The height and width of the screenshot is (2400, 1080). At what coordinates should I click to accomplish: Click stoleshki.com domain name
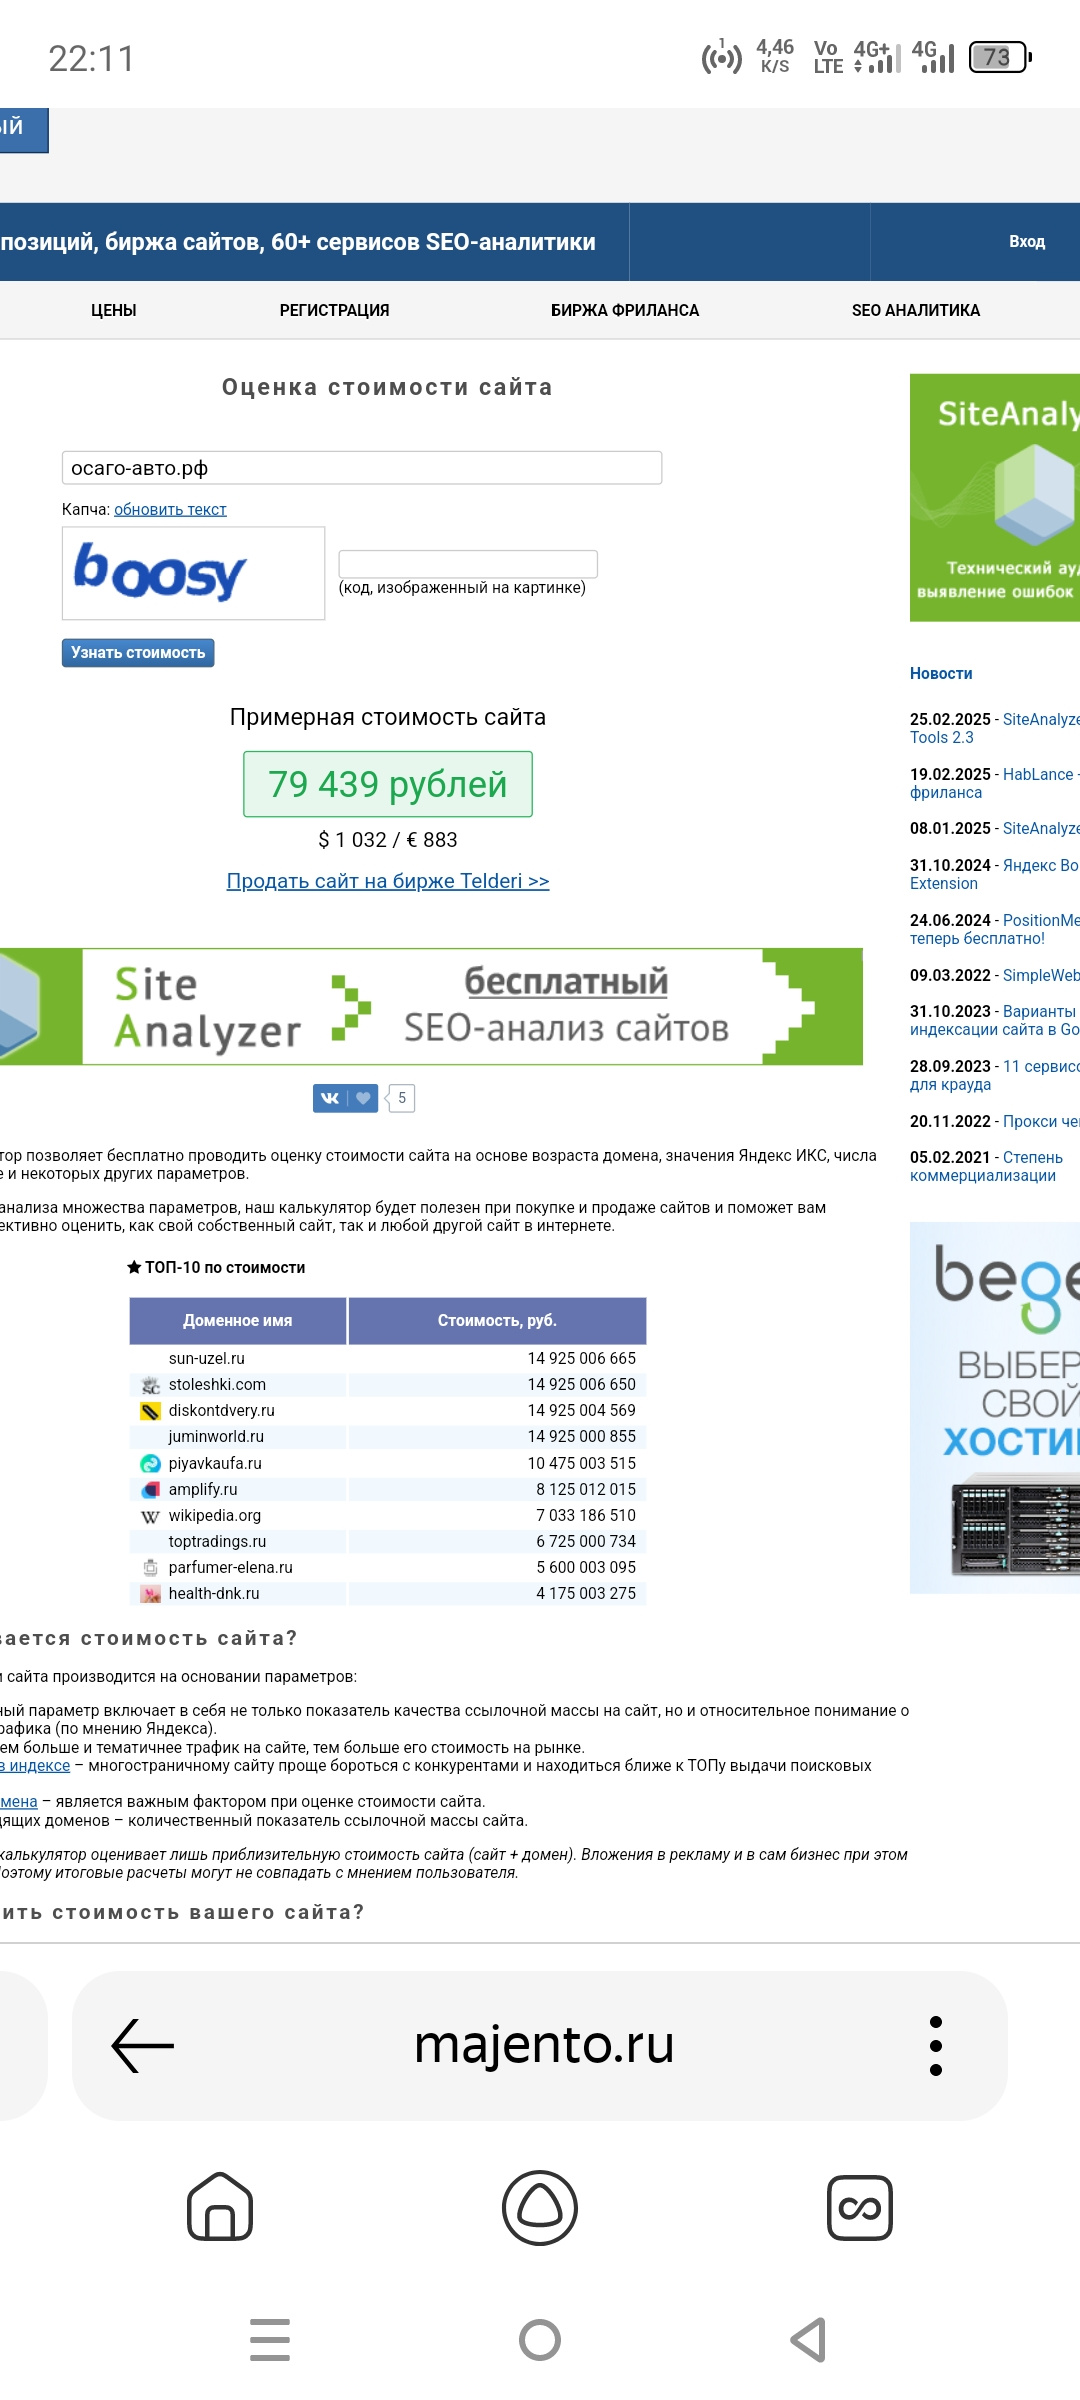pyautogui.click(x=217, y=1385)
